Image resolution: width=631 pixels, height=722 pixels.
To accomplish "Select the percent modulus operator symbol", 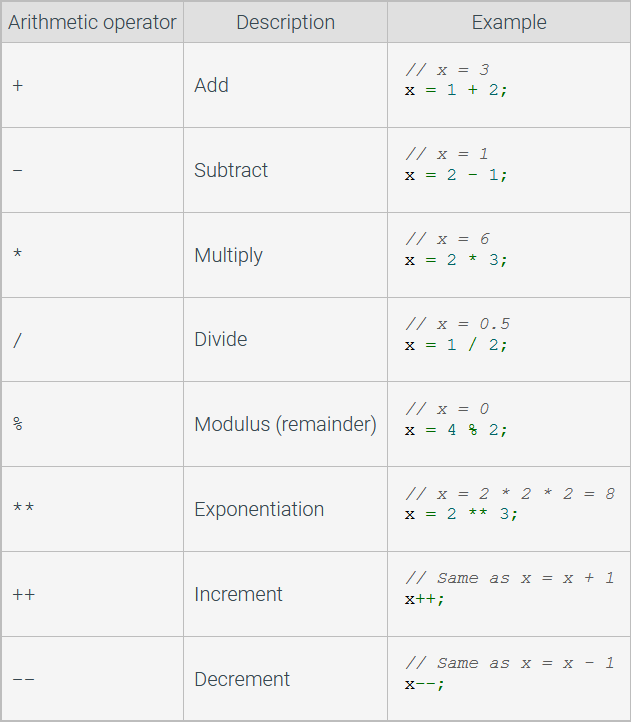I will pos(18,424).
